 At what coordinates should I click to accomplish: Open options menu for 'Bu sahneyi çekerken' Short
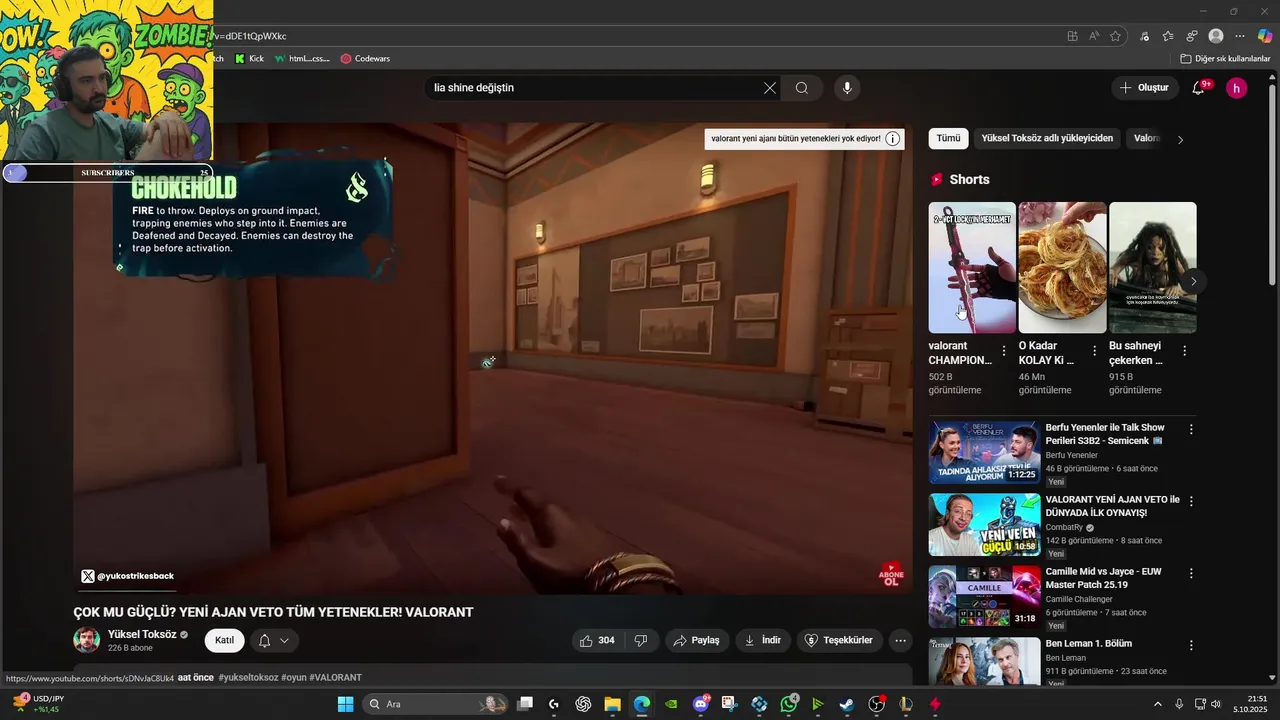(1184, 351)
